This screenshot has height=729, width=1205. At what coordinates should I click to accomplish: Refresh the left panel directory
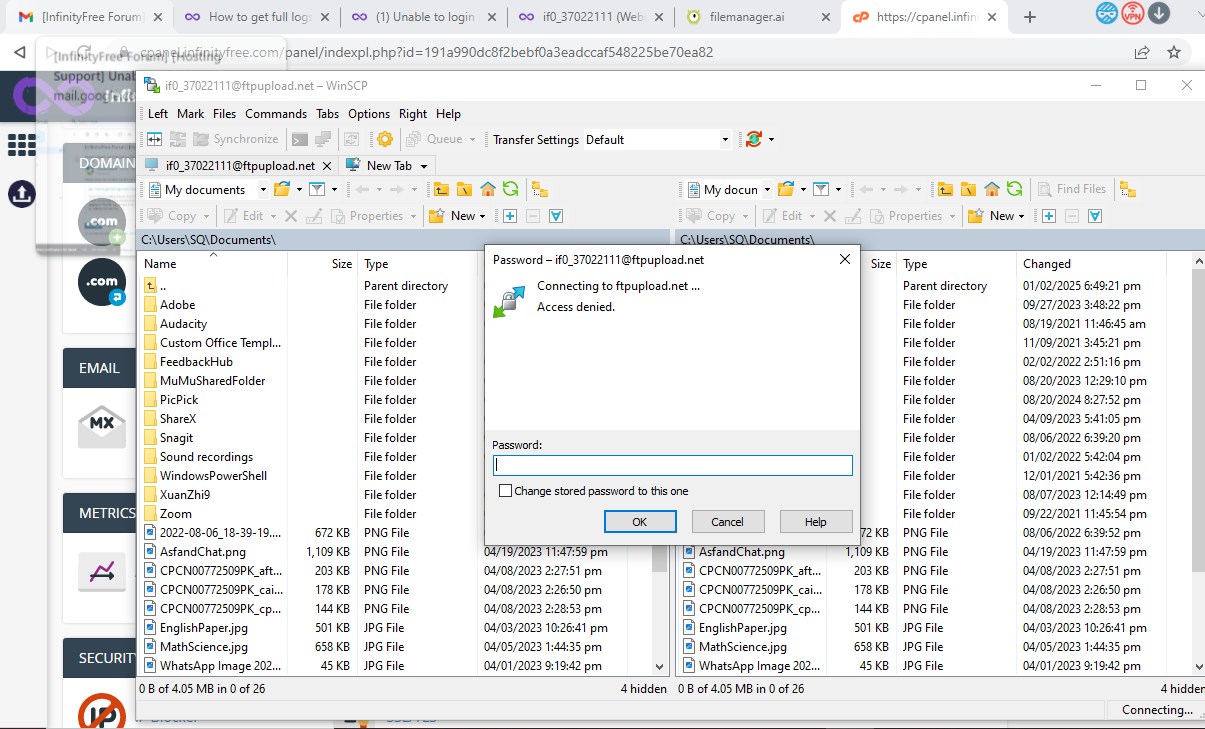click(511, 189)
